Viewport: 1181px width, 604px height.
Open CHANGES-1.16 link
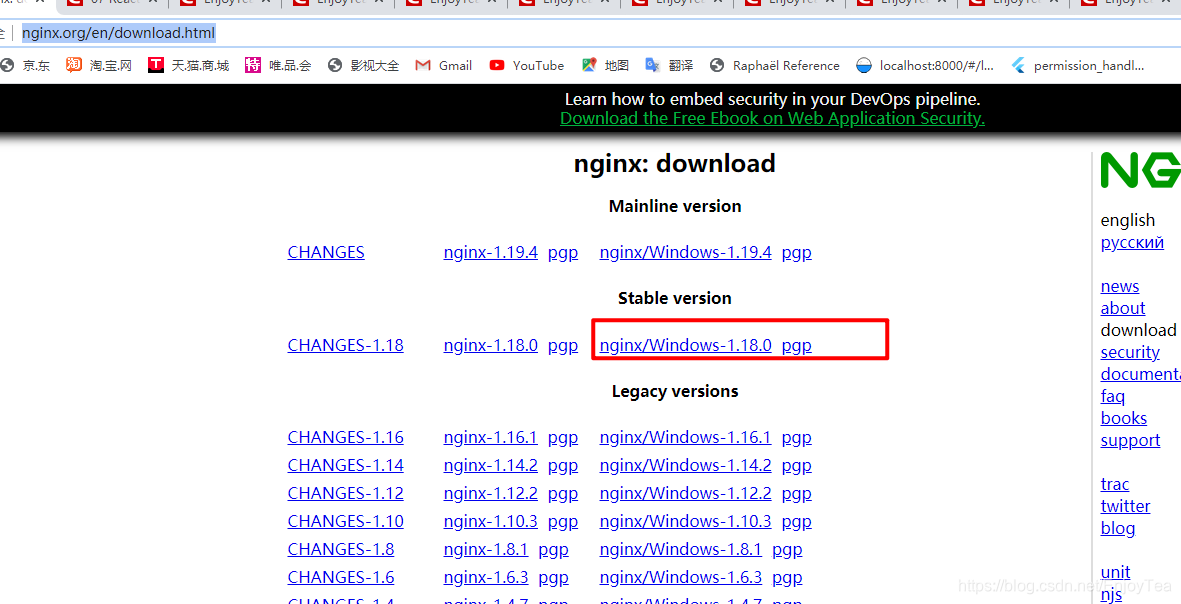346,437
